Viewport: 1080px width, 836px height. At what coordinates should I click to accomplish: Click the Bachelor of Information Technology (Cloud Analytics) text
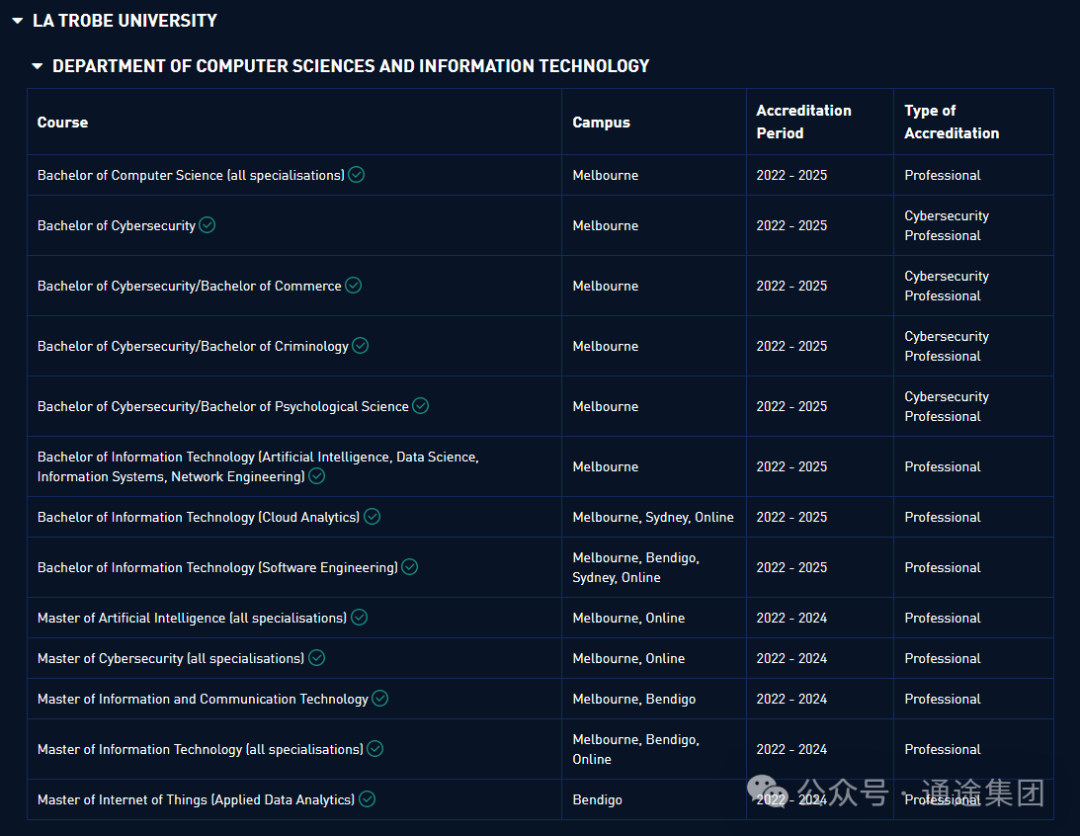[x=198, y=517]
